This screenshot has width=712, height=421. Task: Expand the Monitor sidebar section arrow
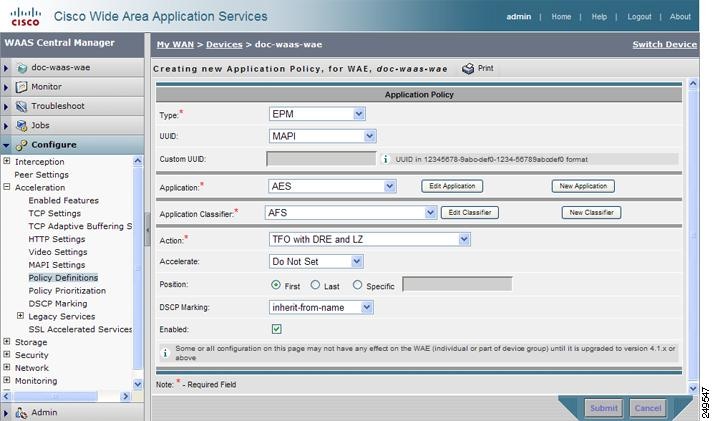point(6,87)
